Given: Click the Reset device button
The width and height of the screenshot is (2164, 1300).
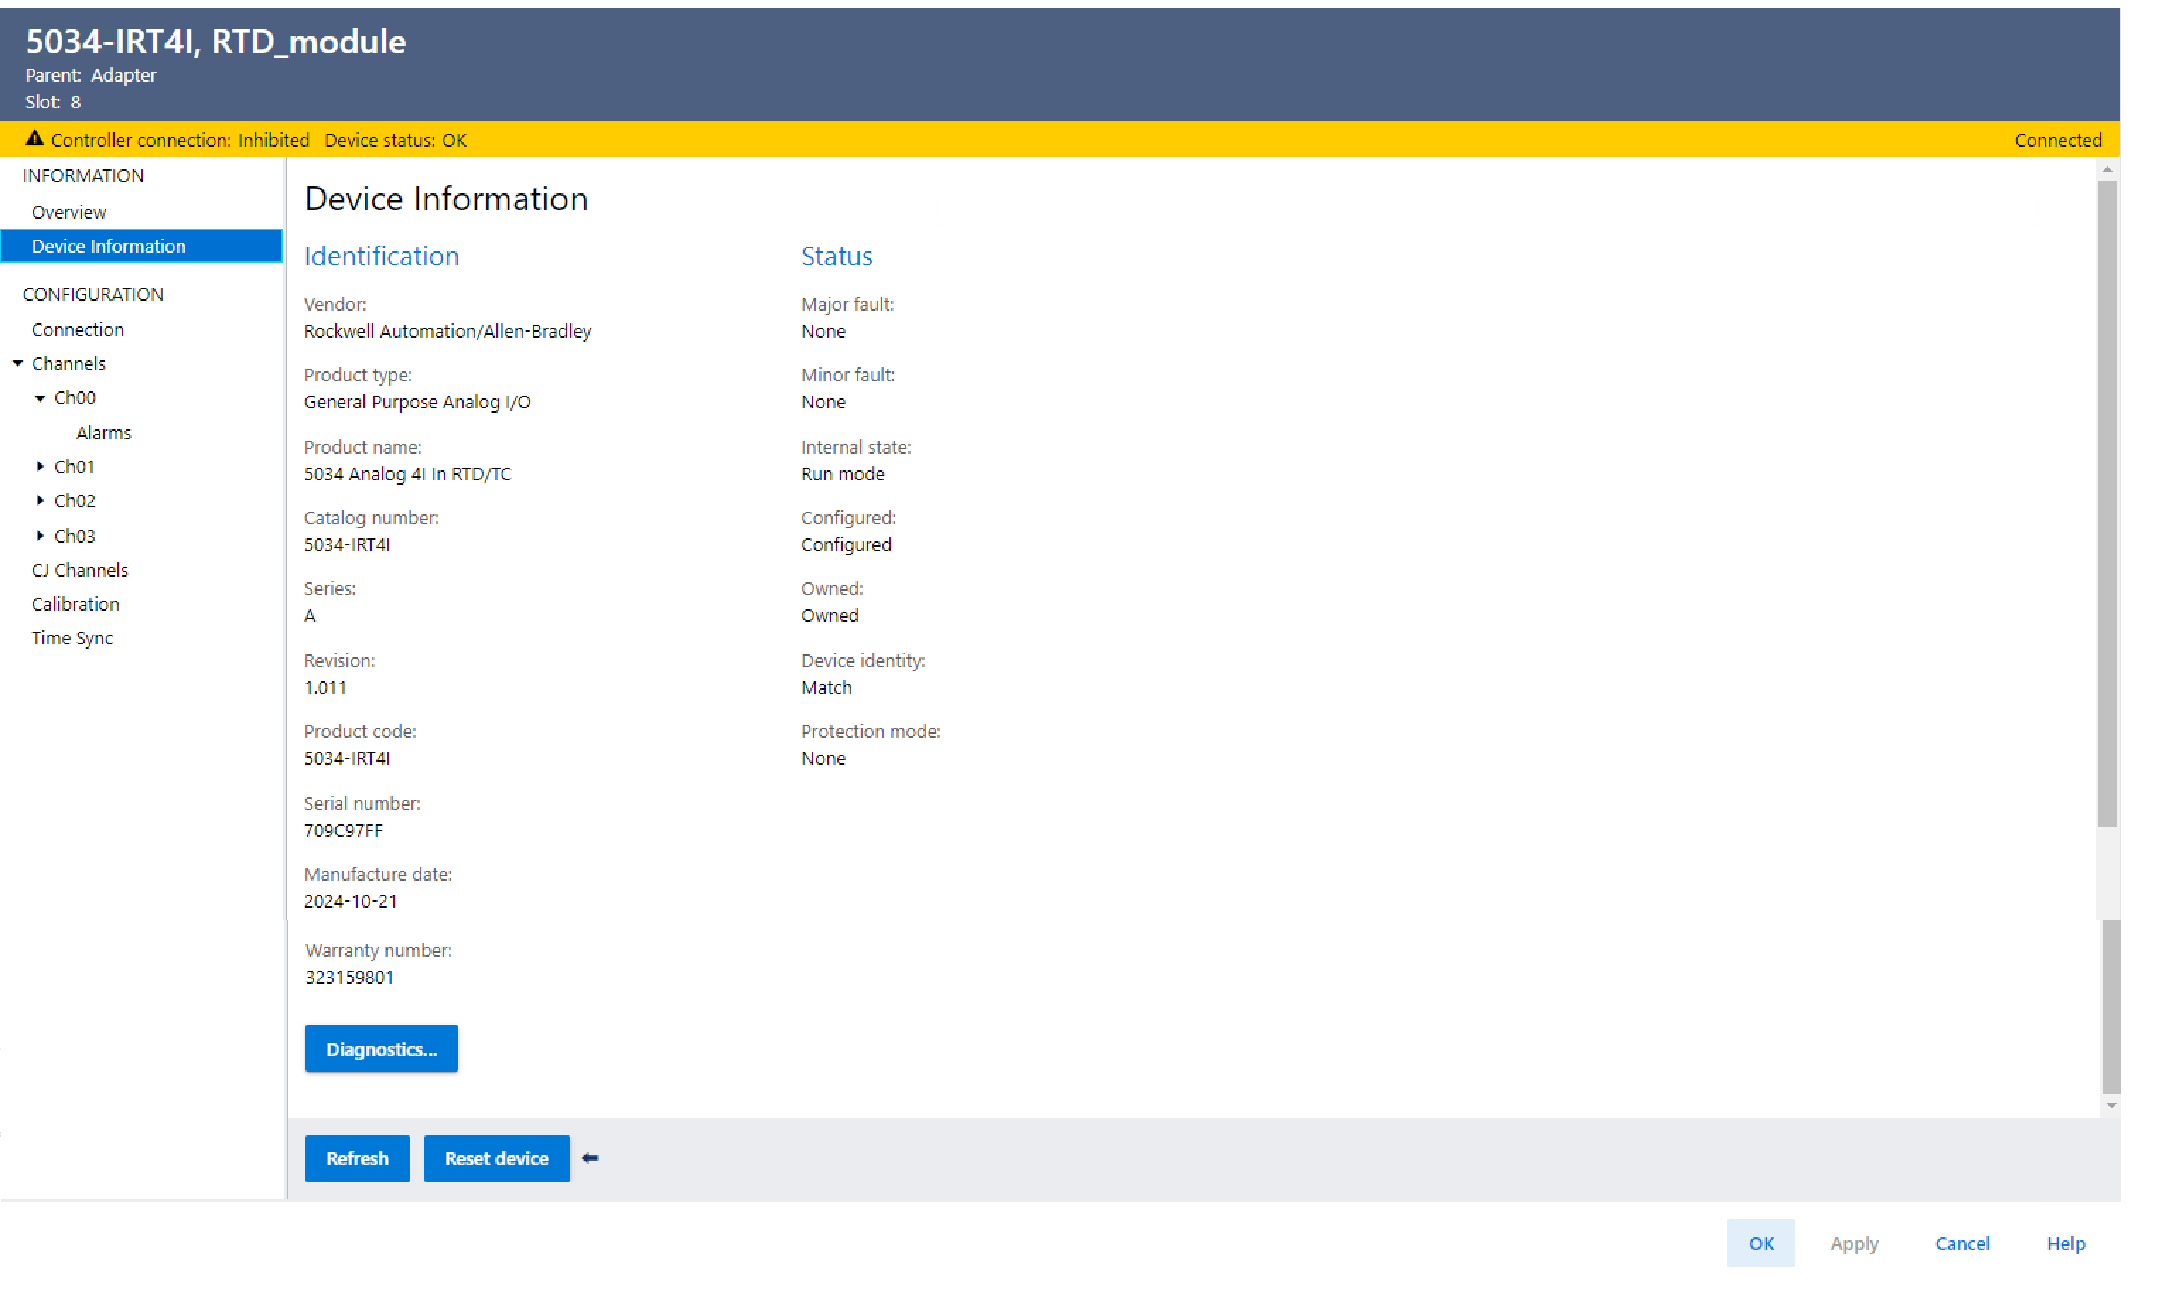Looking at the screenshot, I should [x=497, y=1158].
